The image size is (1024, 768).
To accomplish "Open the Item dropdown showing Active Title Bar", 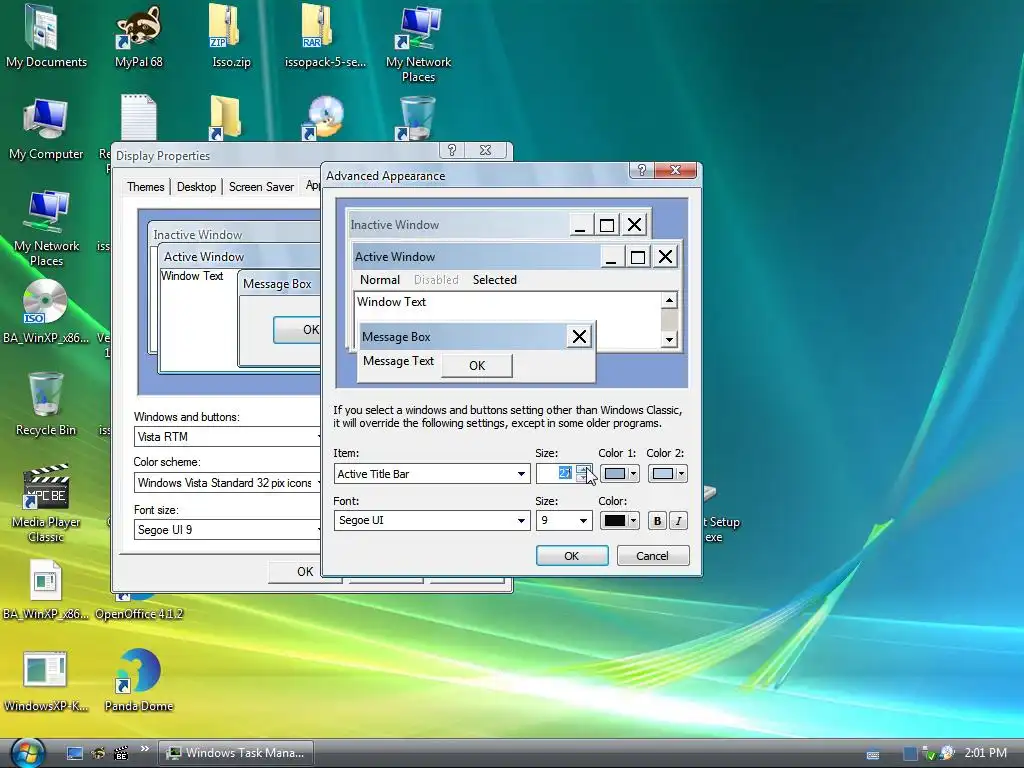I will click(x=432, y=473).
